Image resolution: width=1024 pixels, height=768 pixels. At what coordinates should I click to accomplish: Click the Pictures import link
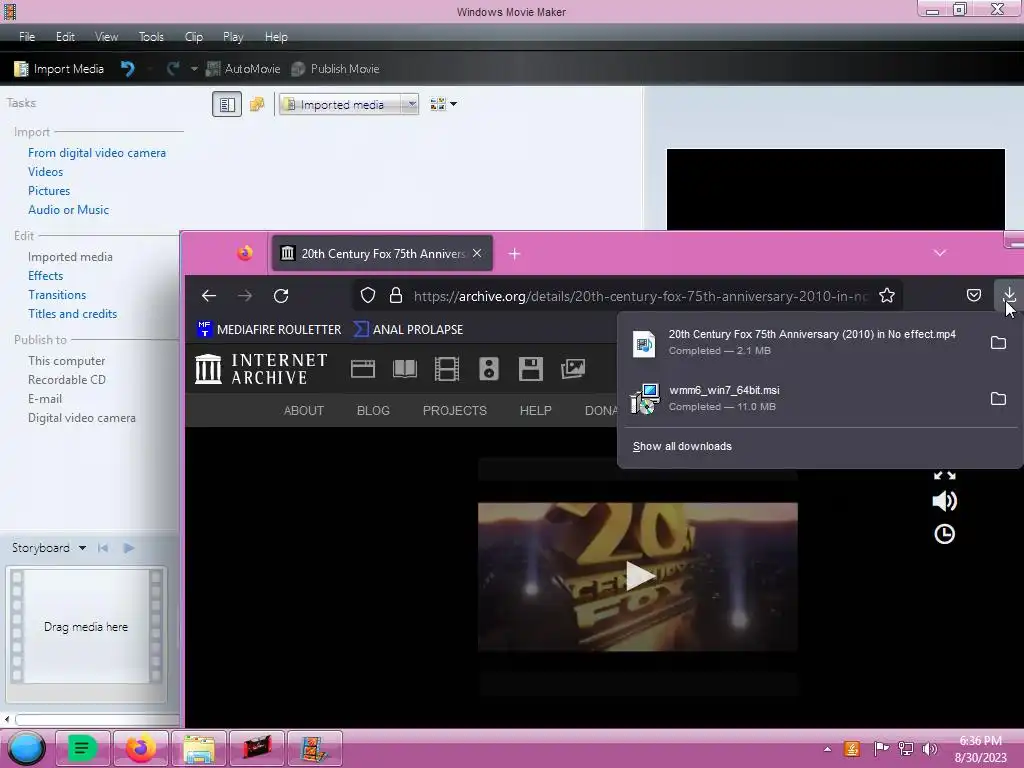pos(48,191)
